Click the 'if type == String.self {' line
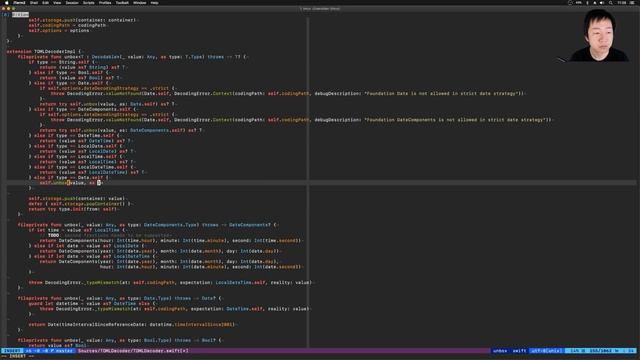This screenshot has height=360, width=640. [x=62, y=62]
